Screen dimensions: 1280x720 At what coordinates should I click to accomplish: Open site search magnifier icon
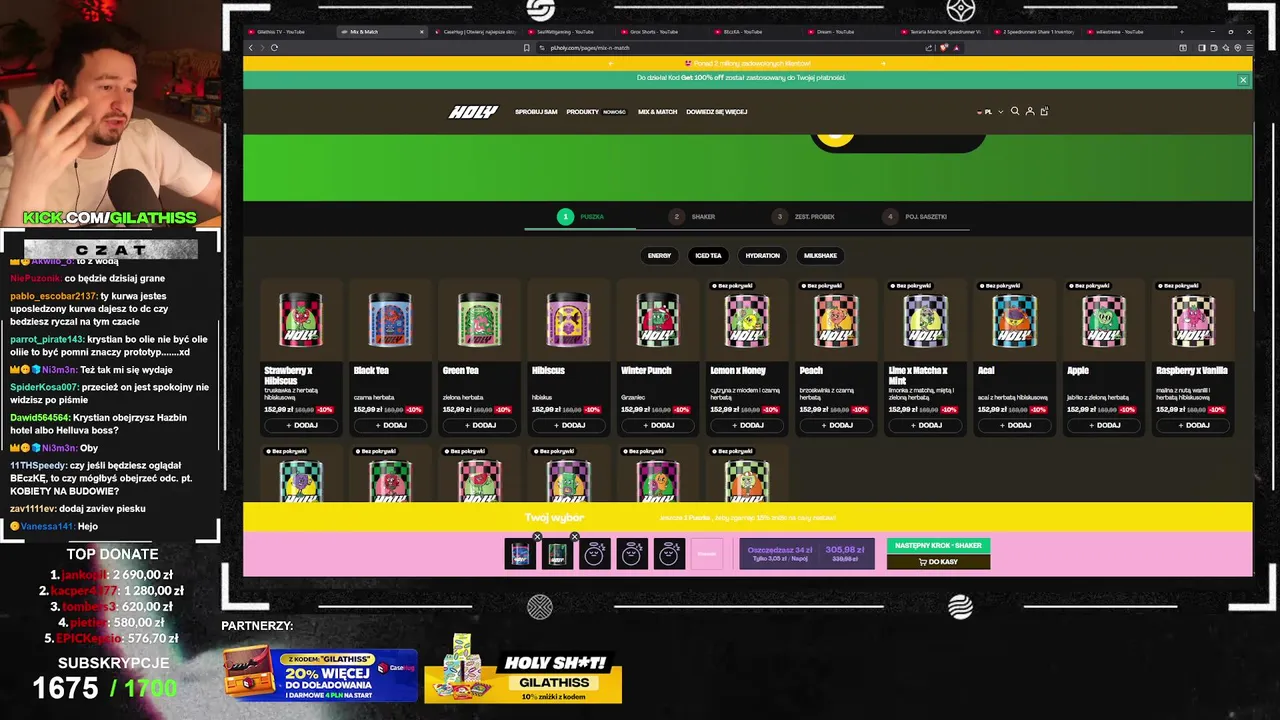tap(1015, 111)
